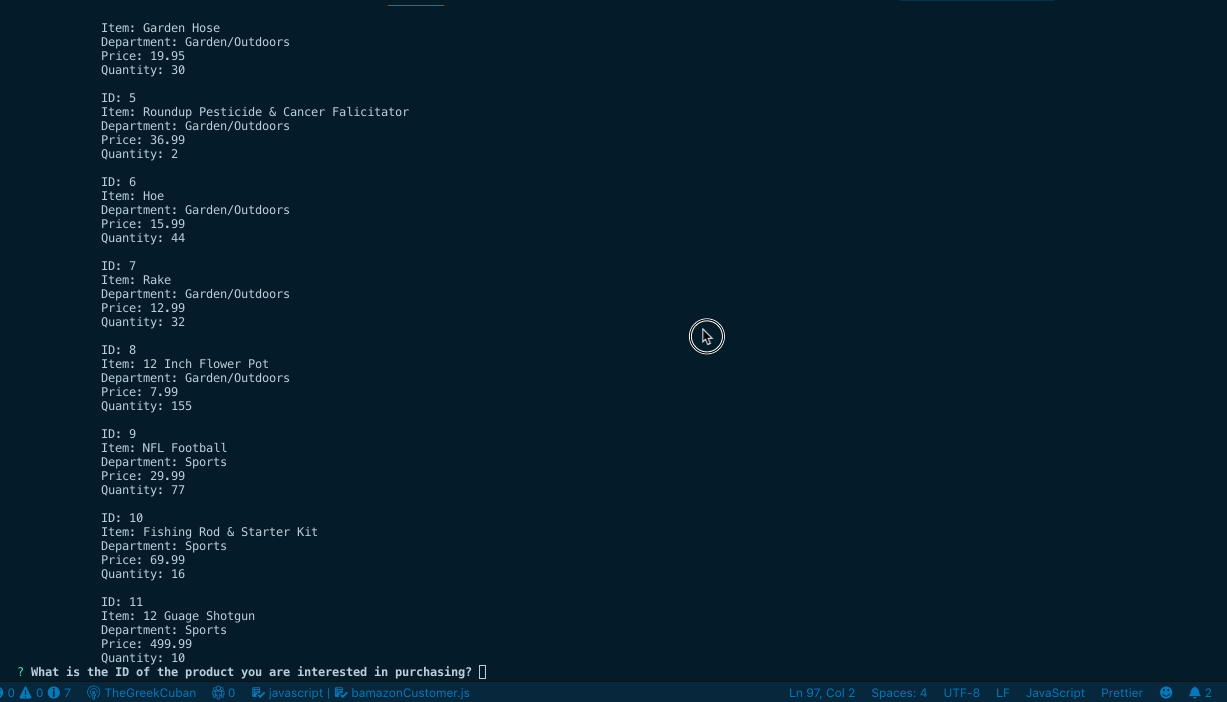Click 'Price: 19.95' line
This screenshot has width=1227, height=702.
[143, 56]
